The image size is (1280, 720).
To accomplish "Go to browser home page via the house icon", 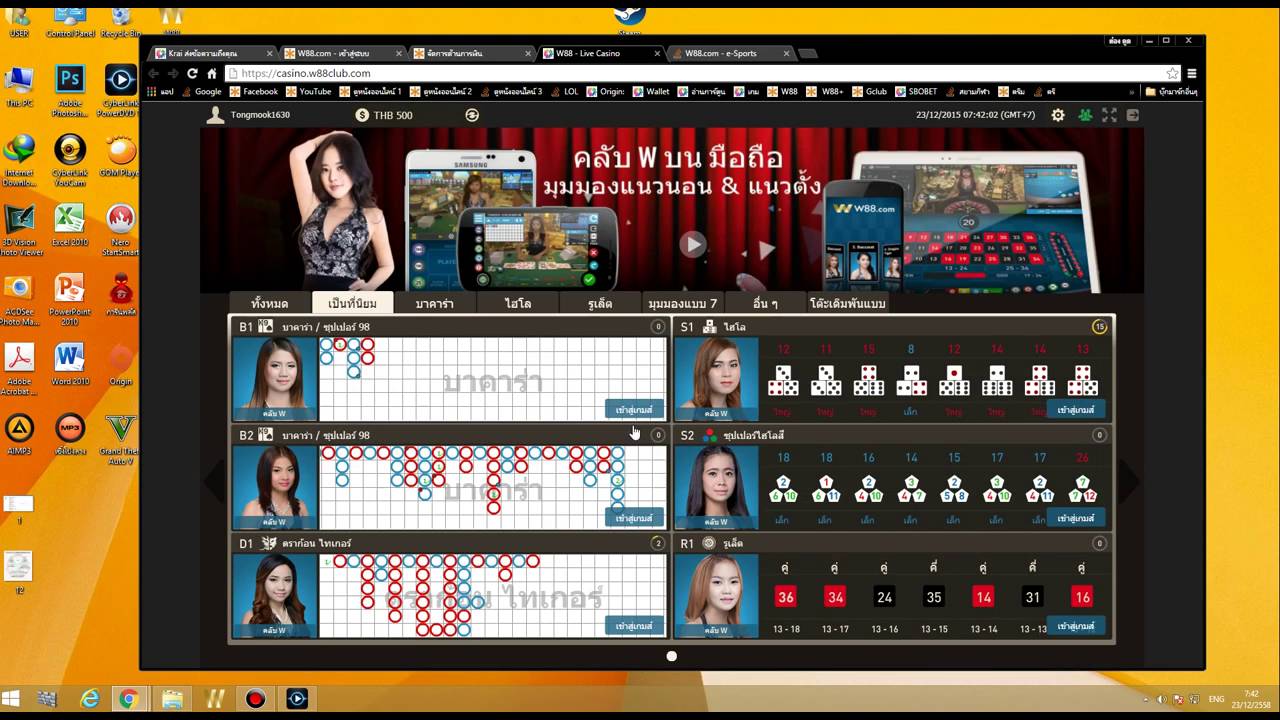I will [x=212, y=73].
